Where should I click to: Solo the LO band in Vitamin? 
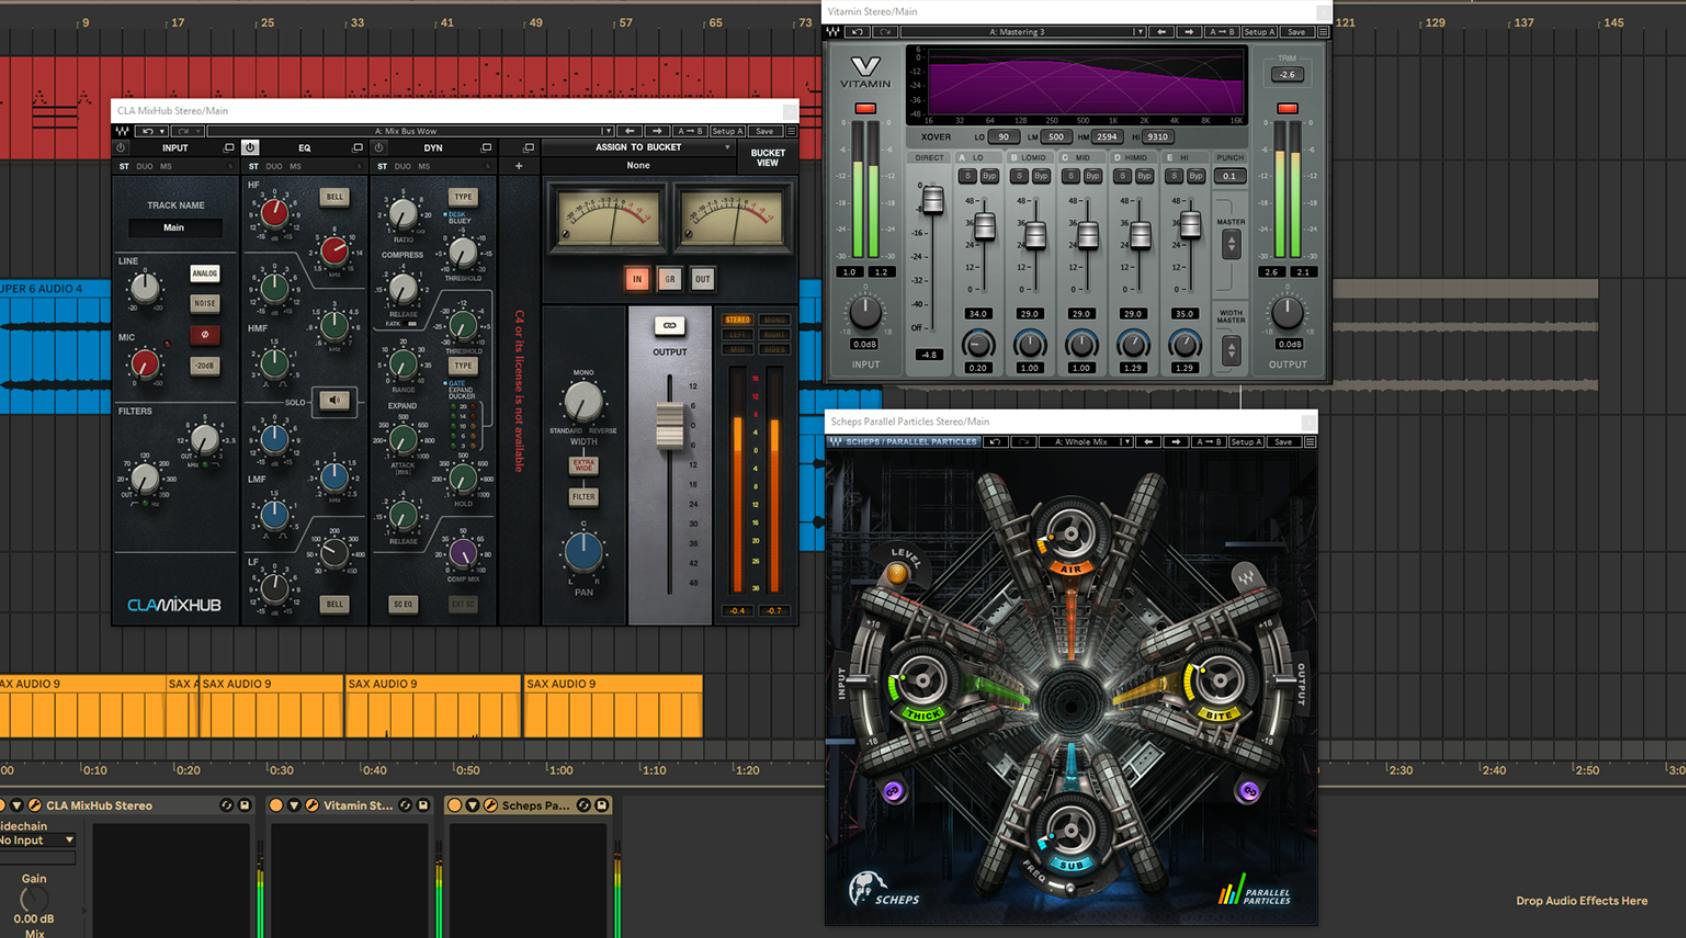(967, 176)
